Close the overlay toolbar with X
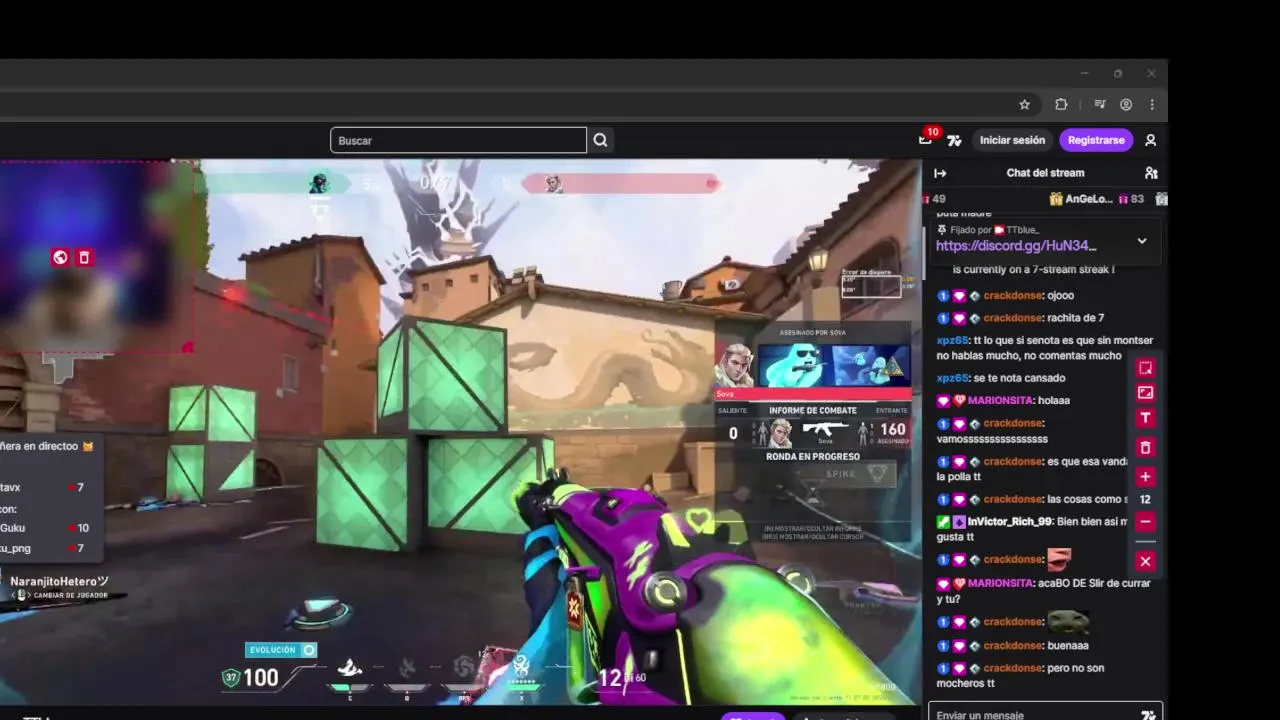The image size is (1280, 720). tap(1146, 561)
